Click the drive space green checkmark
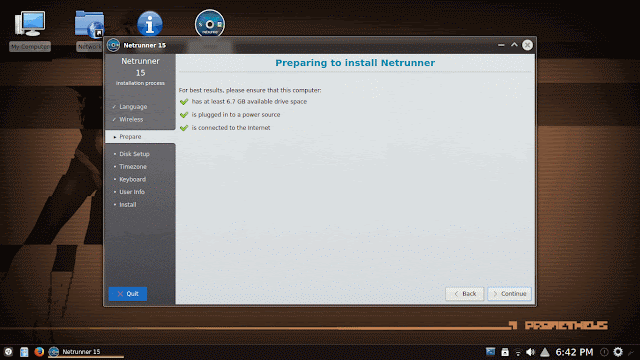Screen dimensions: 640x360 184,102
